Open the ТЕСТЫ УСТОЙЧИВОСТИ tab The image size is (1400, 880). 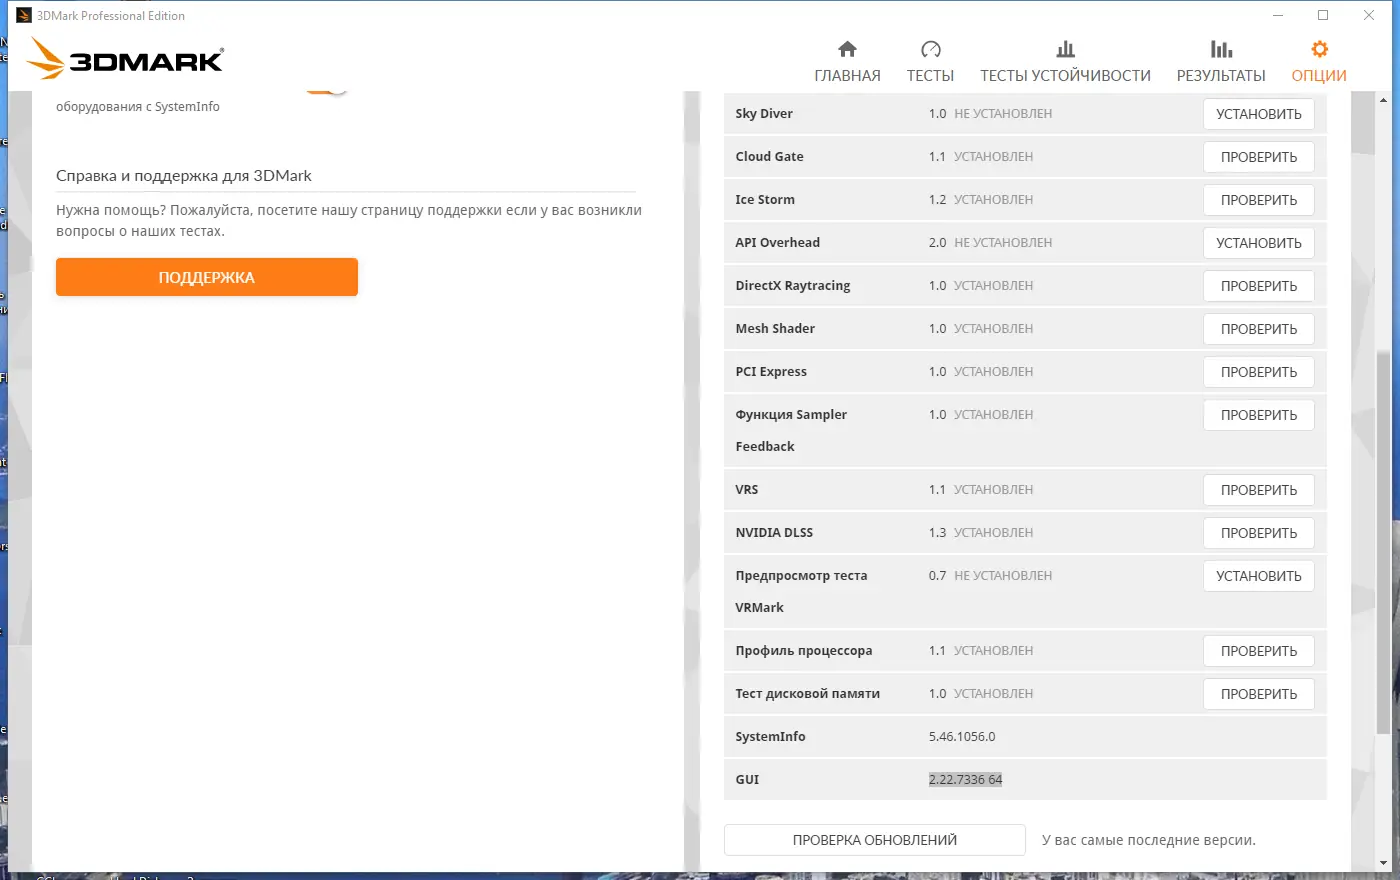pyautogui.click(x=1065, y=62)
